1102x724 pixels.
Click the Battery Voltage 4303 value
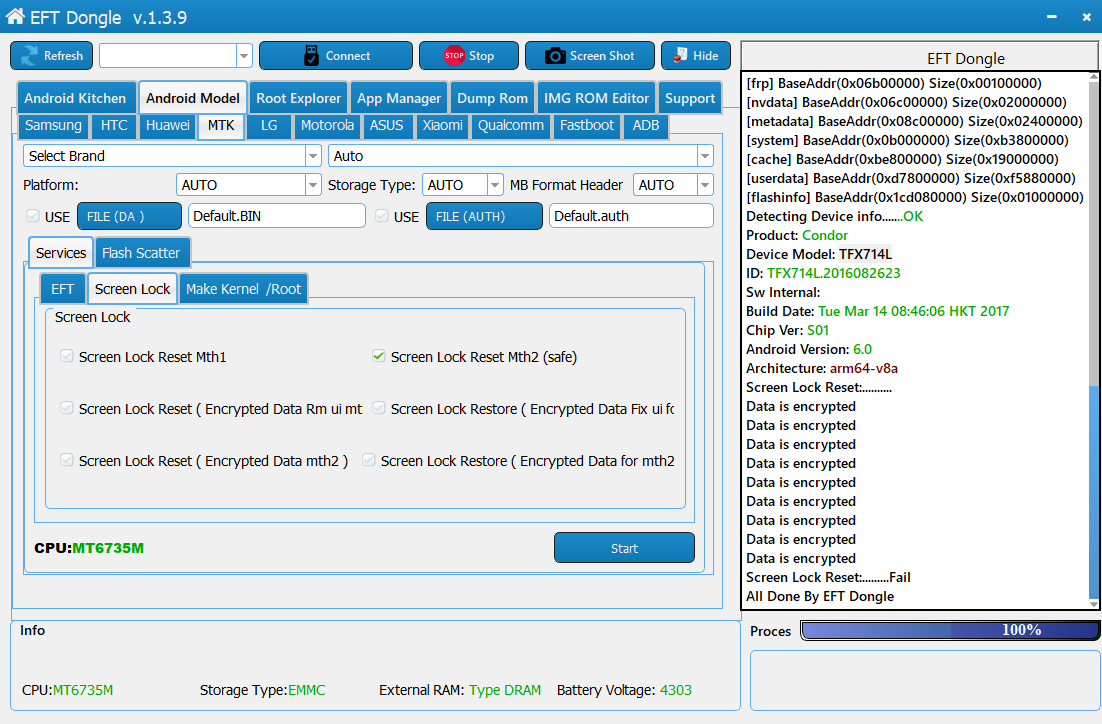675,690
